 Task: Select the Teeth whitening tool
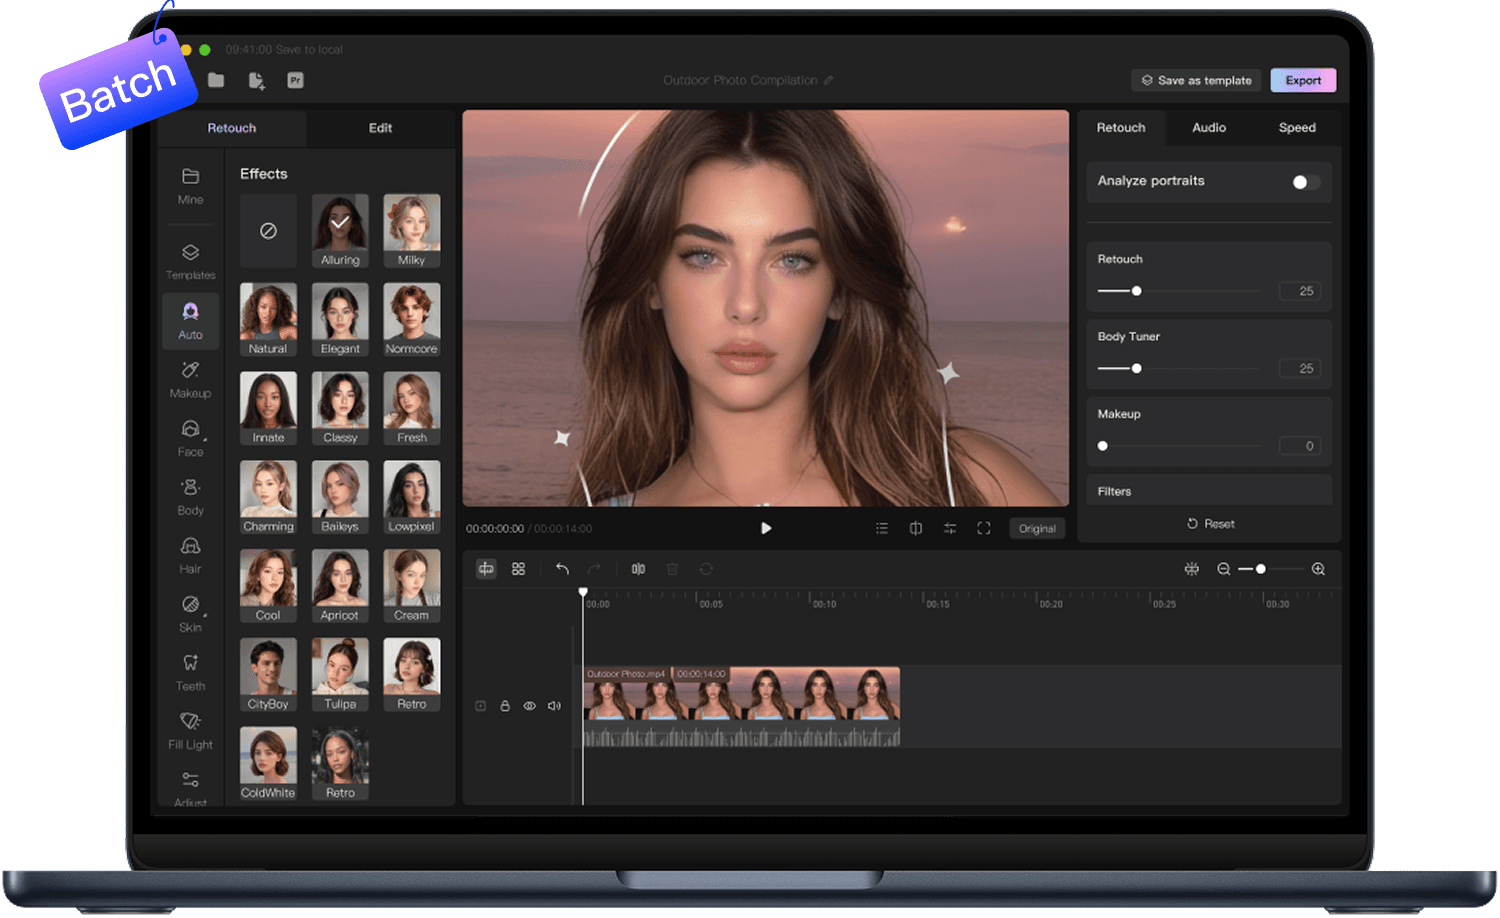[x=190, y=671]
